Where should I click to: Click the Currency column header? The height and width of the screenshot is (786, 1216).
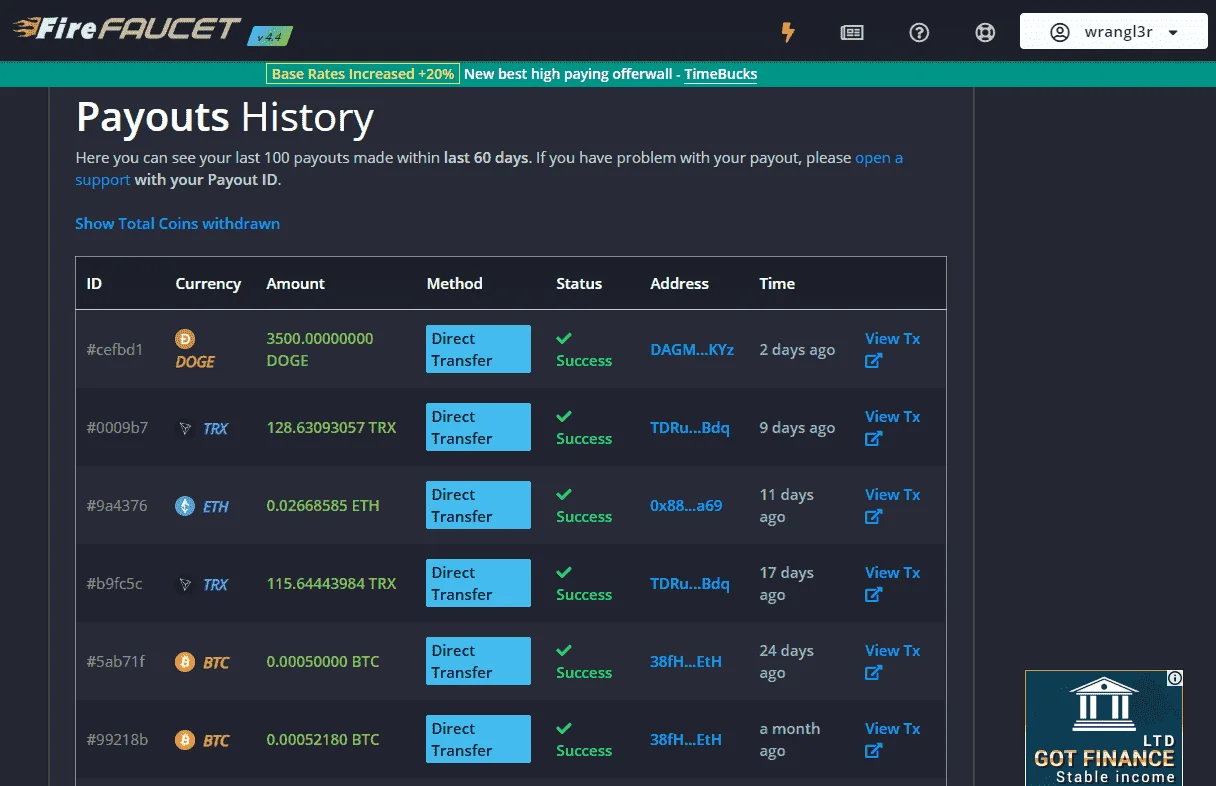208,283
